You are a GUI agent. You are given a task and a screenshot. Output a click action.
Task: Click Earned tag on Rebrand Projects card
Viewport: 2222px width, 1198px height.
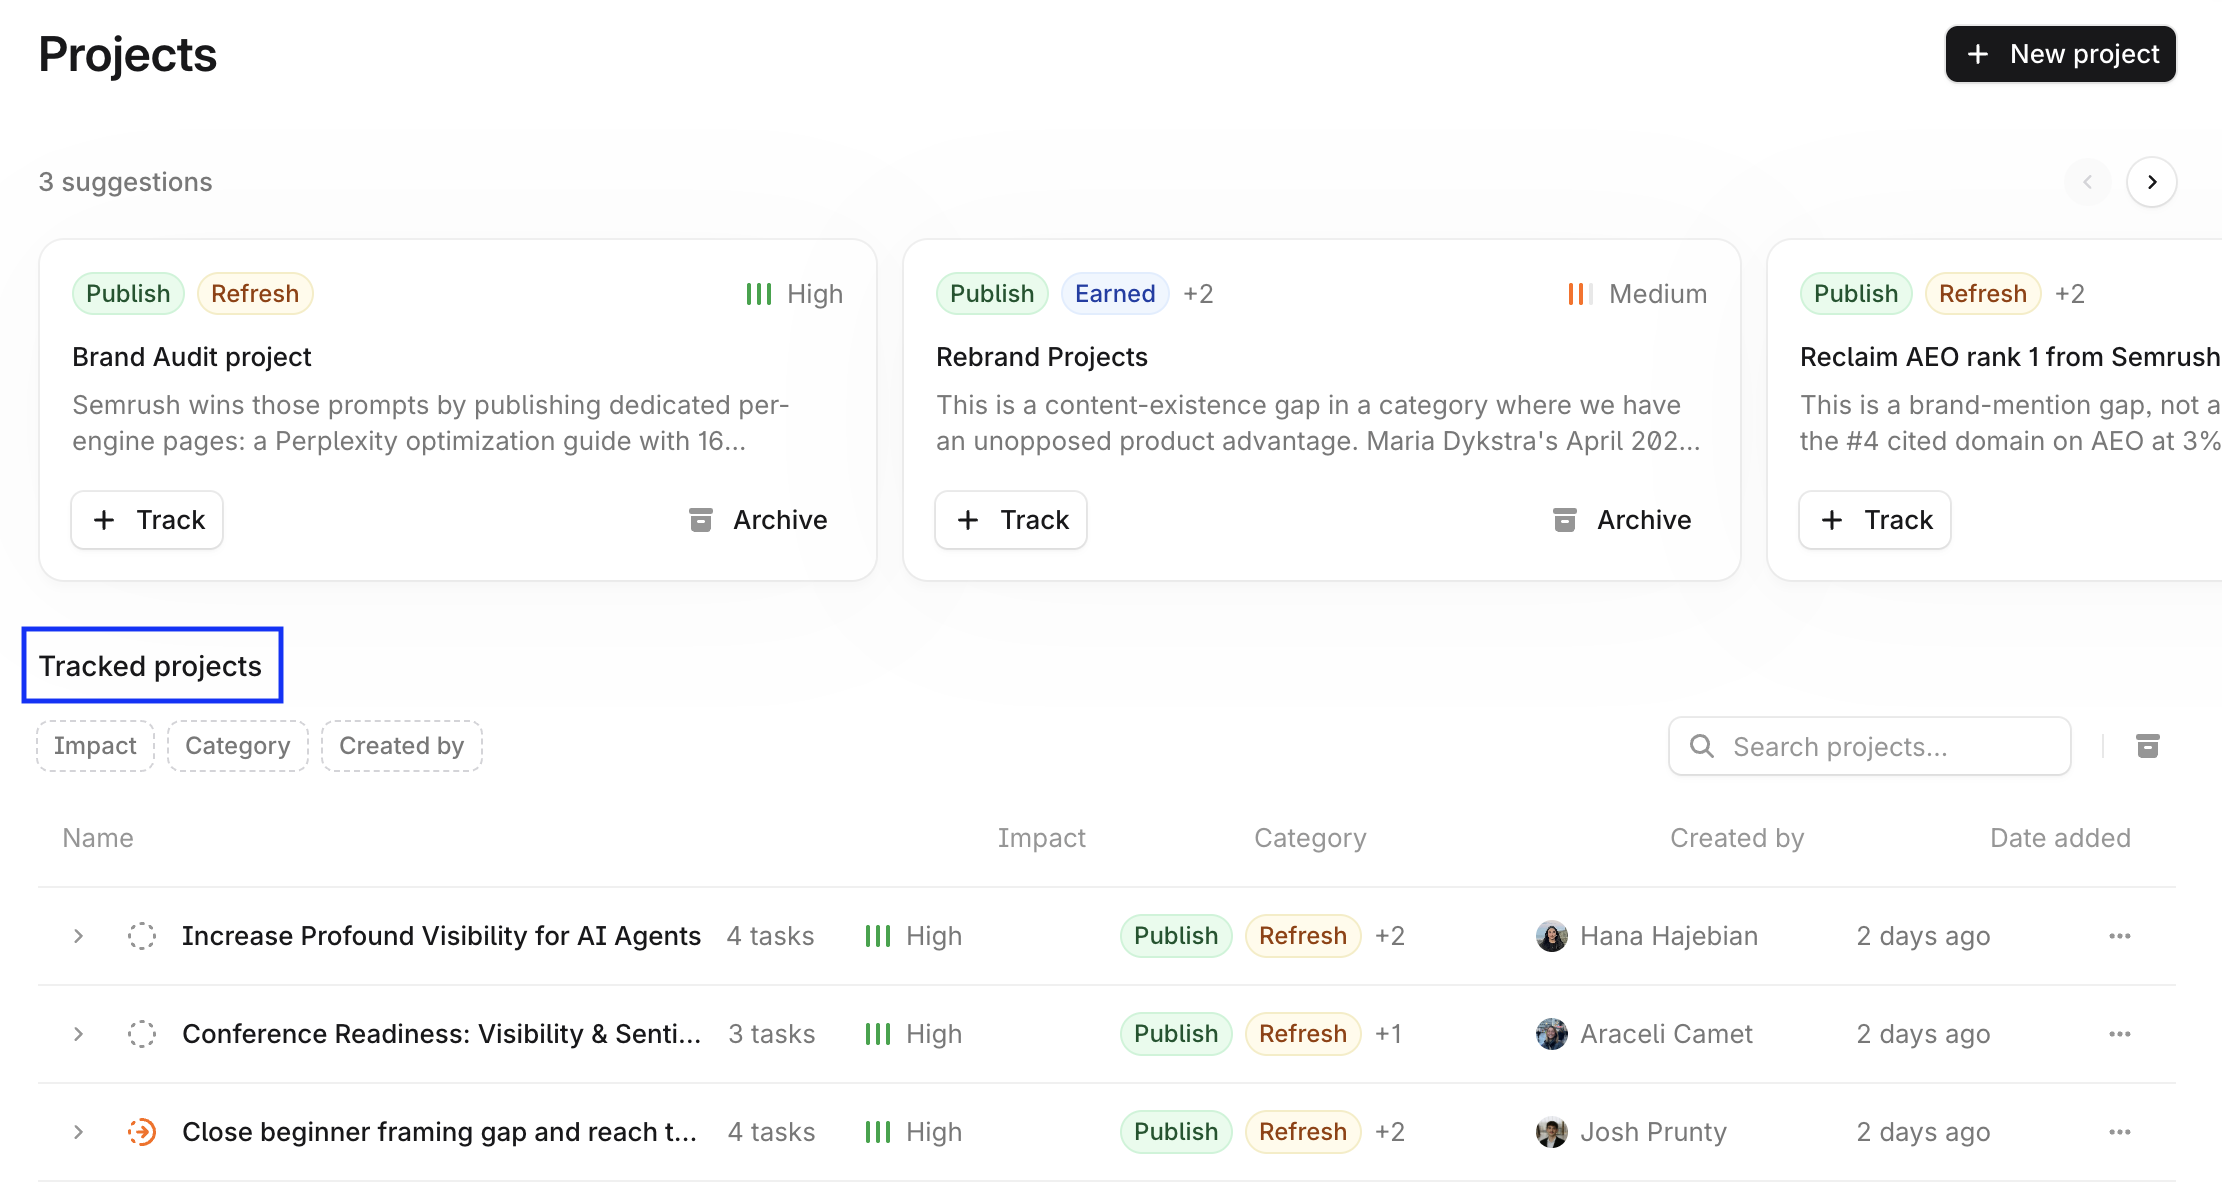click(1115, 294)
